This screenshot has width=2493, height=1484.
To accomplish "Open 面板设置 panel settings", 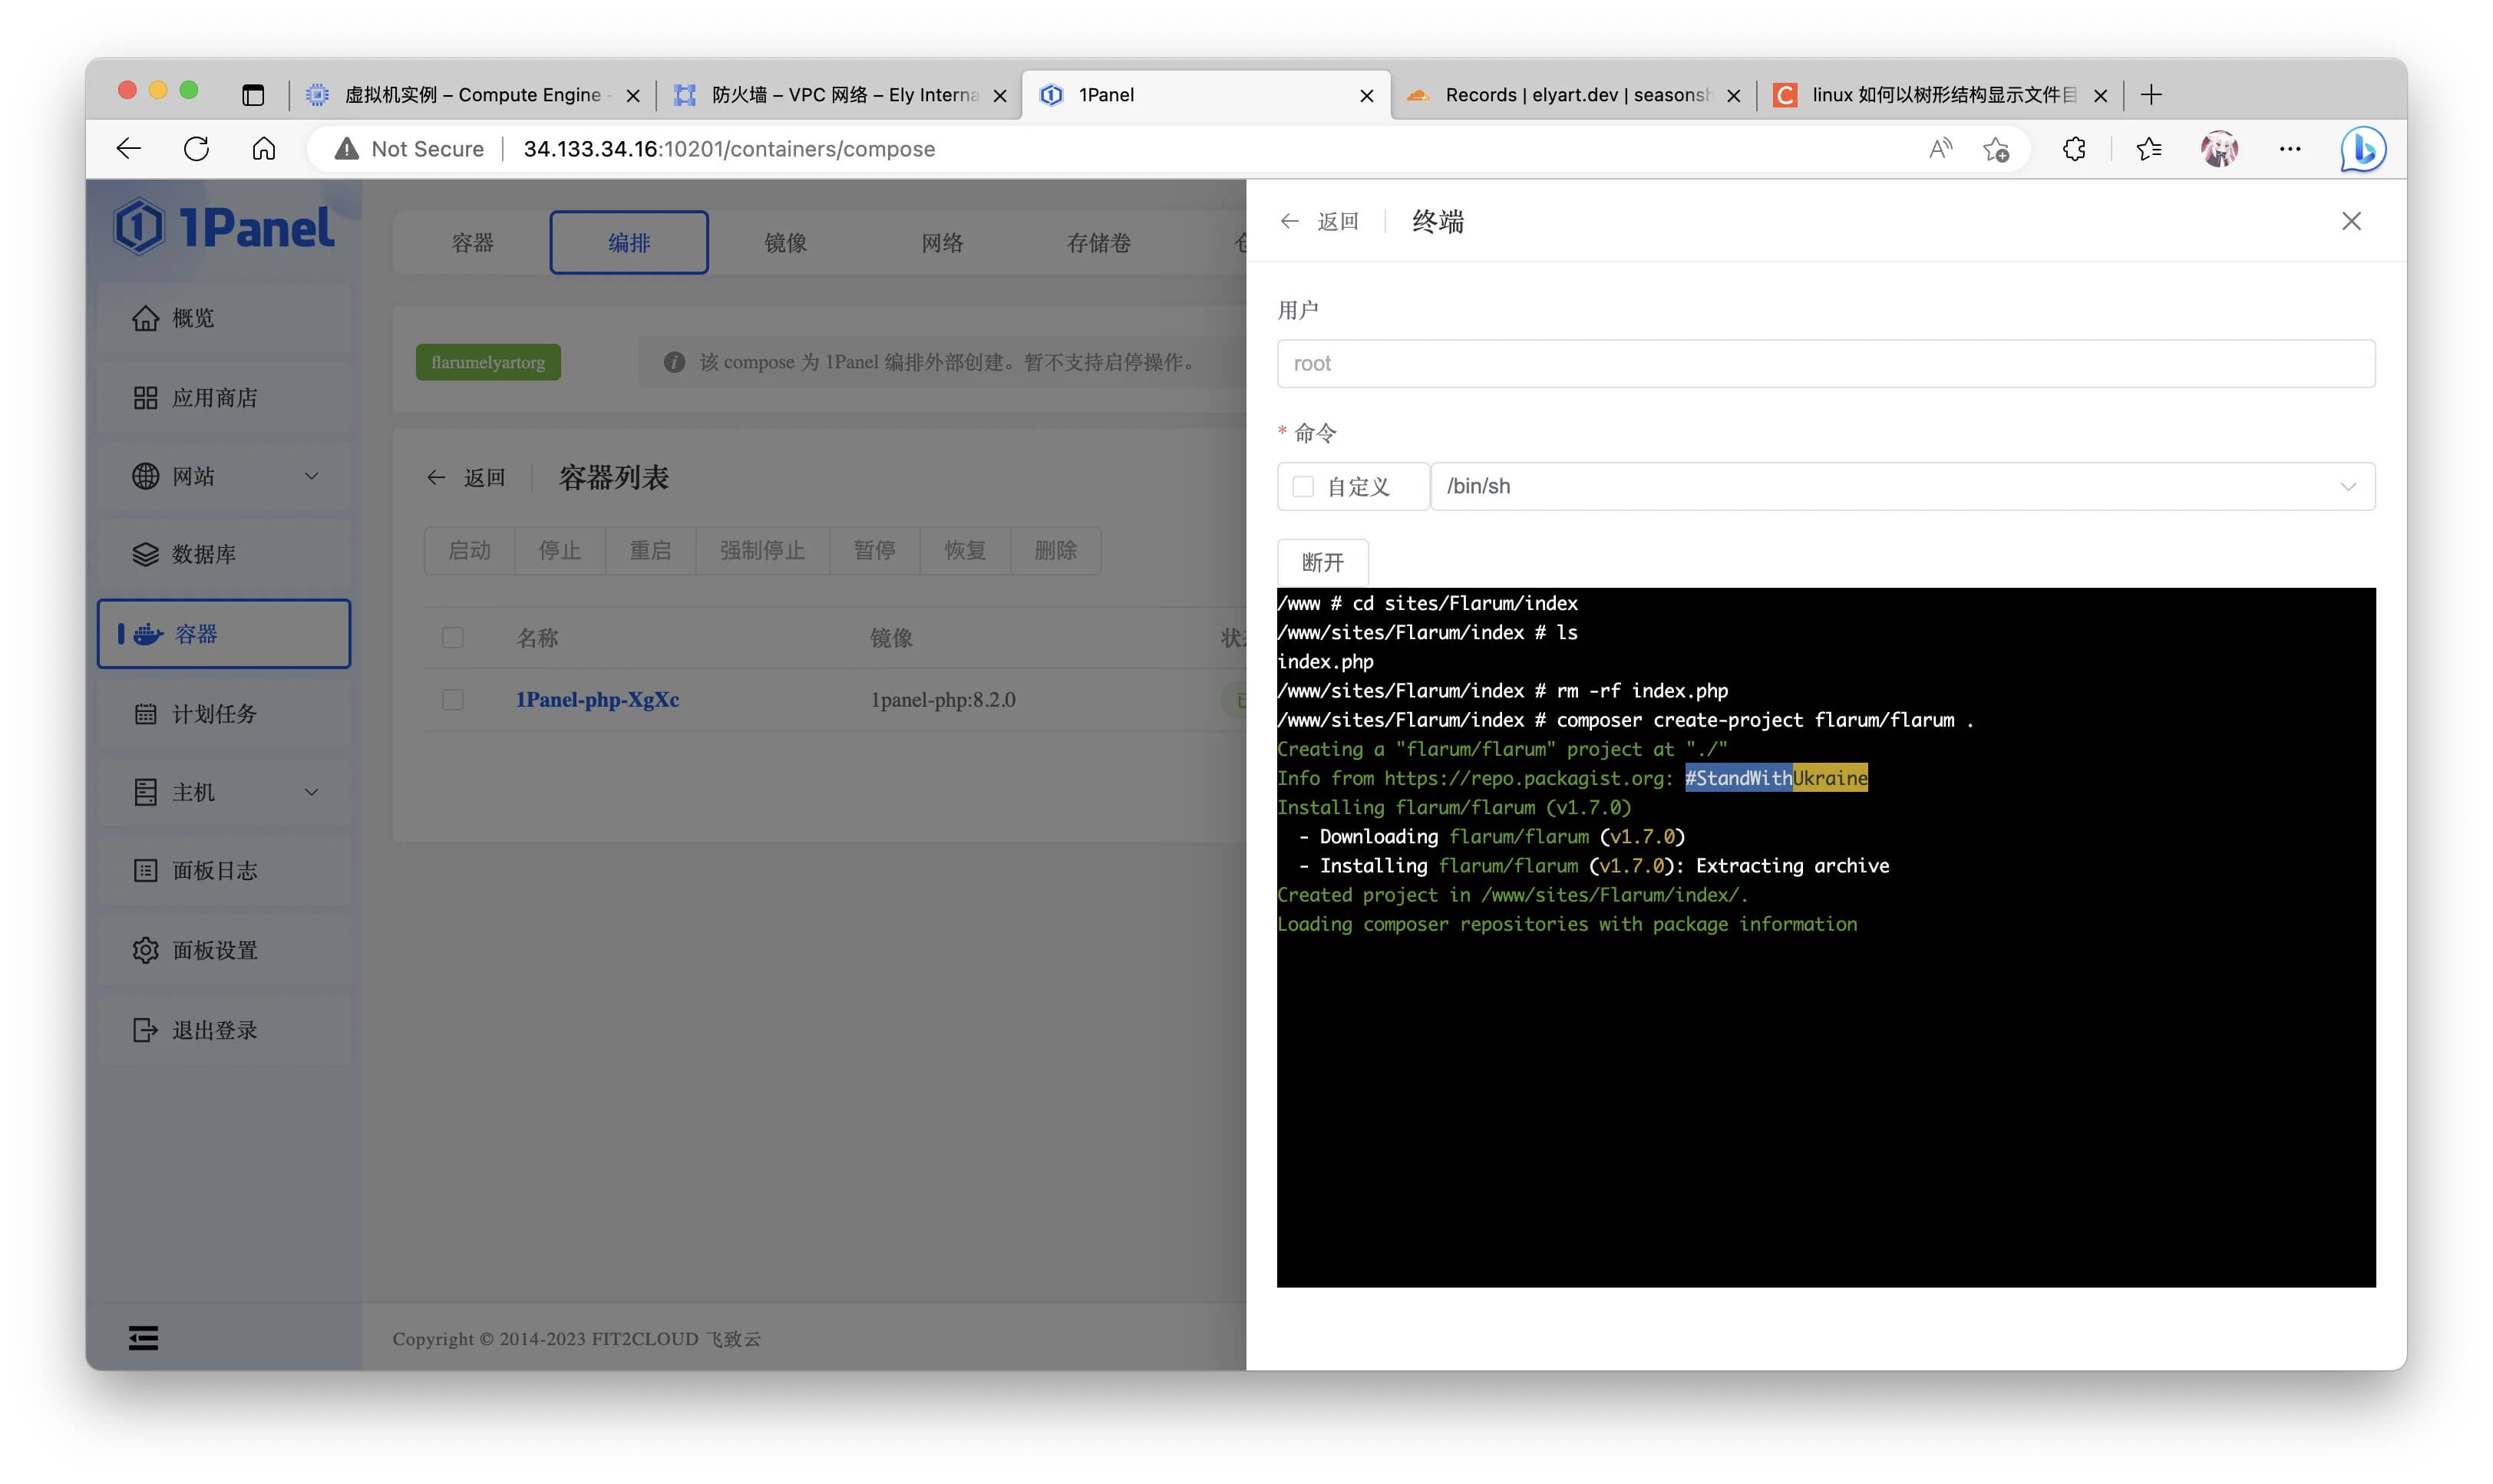I will 224,950.
